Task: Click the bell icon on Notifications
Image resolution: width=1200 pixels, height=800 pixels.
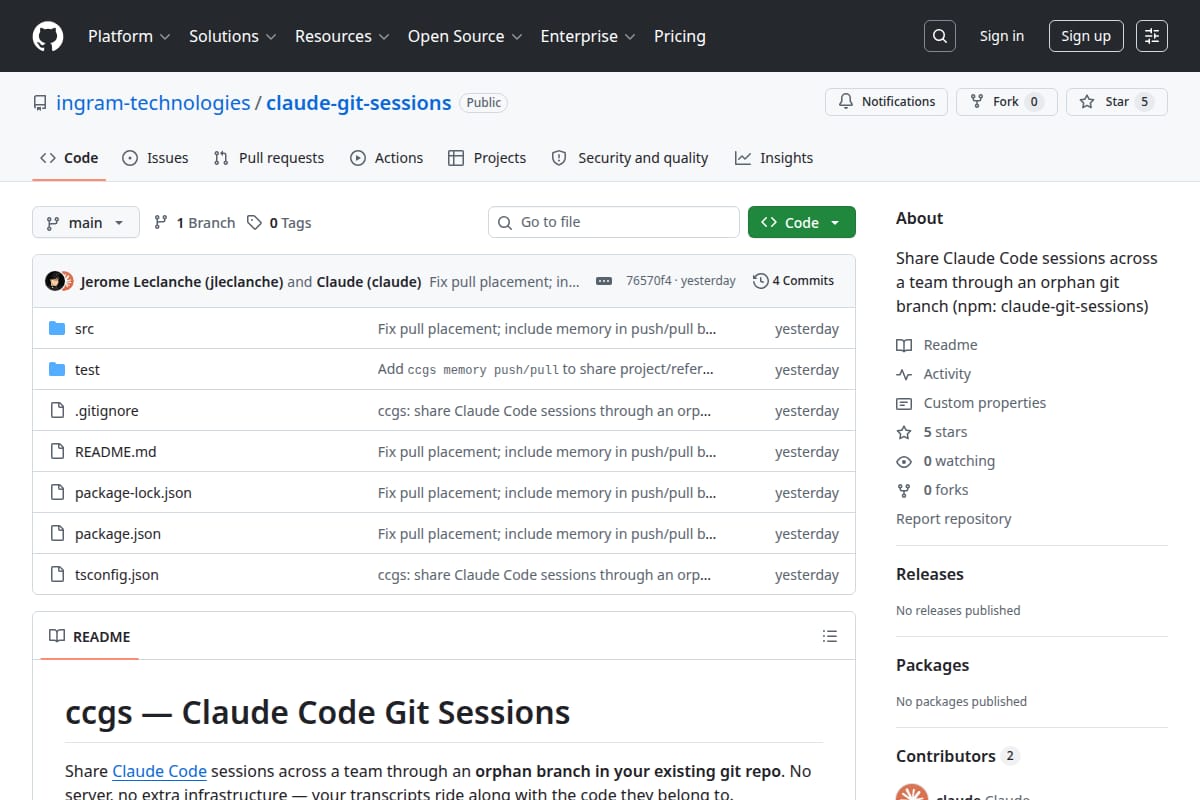Action: 846,102
